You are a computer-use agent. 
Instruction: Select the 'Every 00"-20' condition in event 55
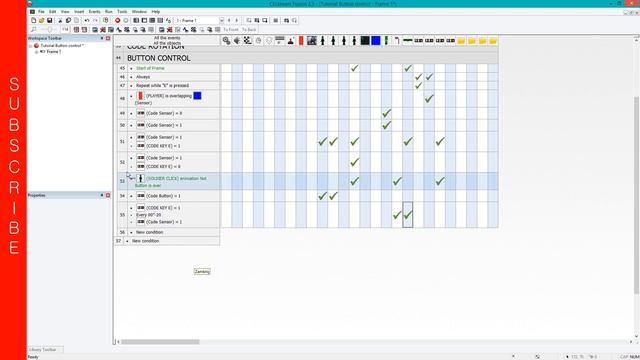coord(149,215)
